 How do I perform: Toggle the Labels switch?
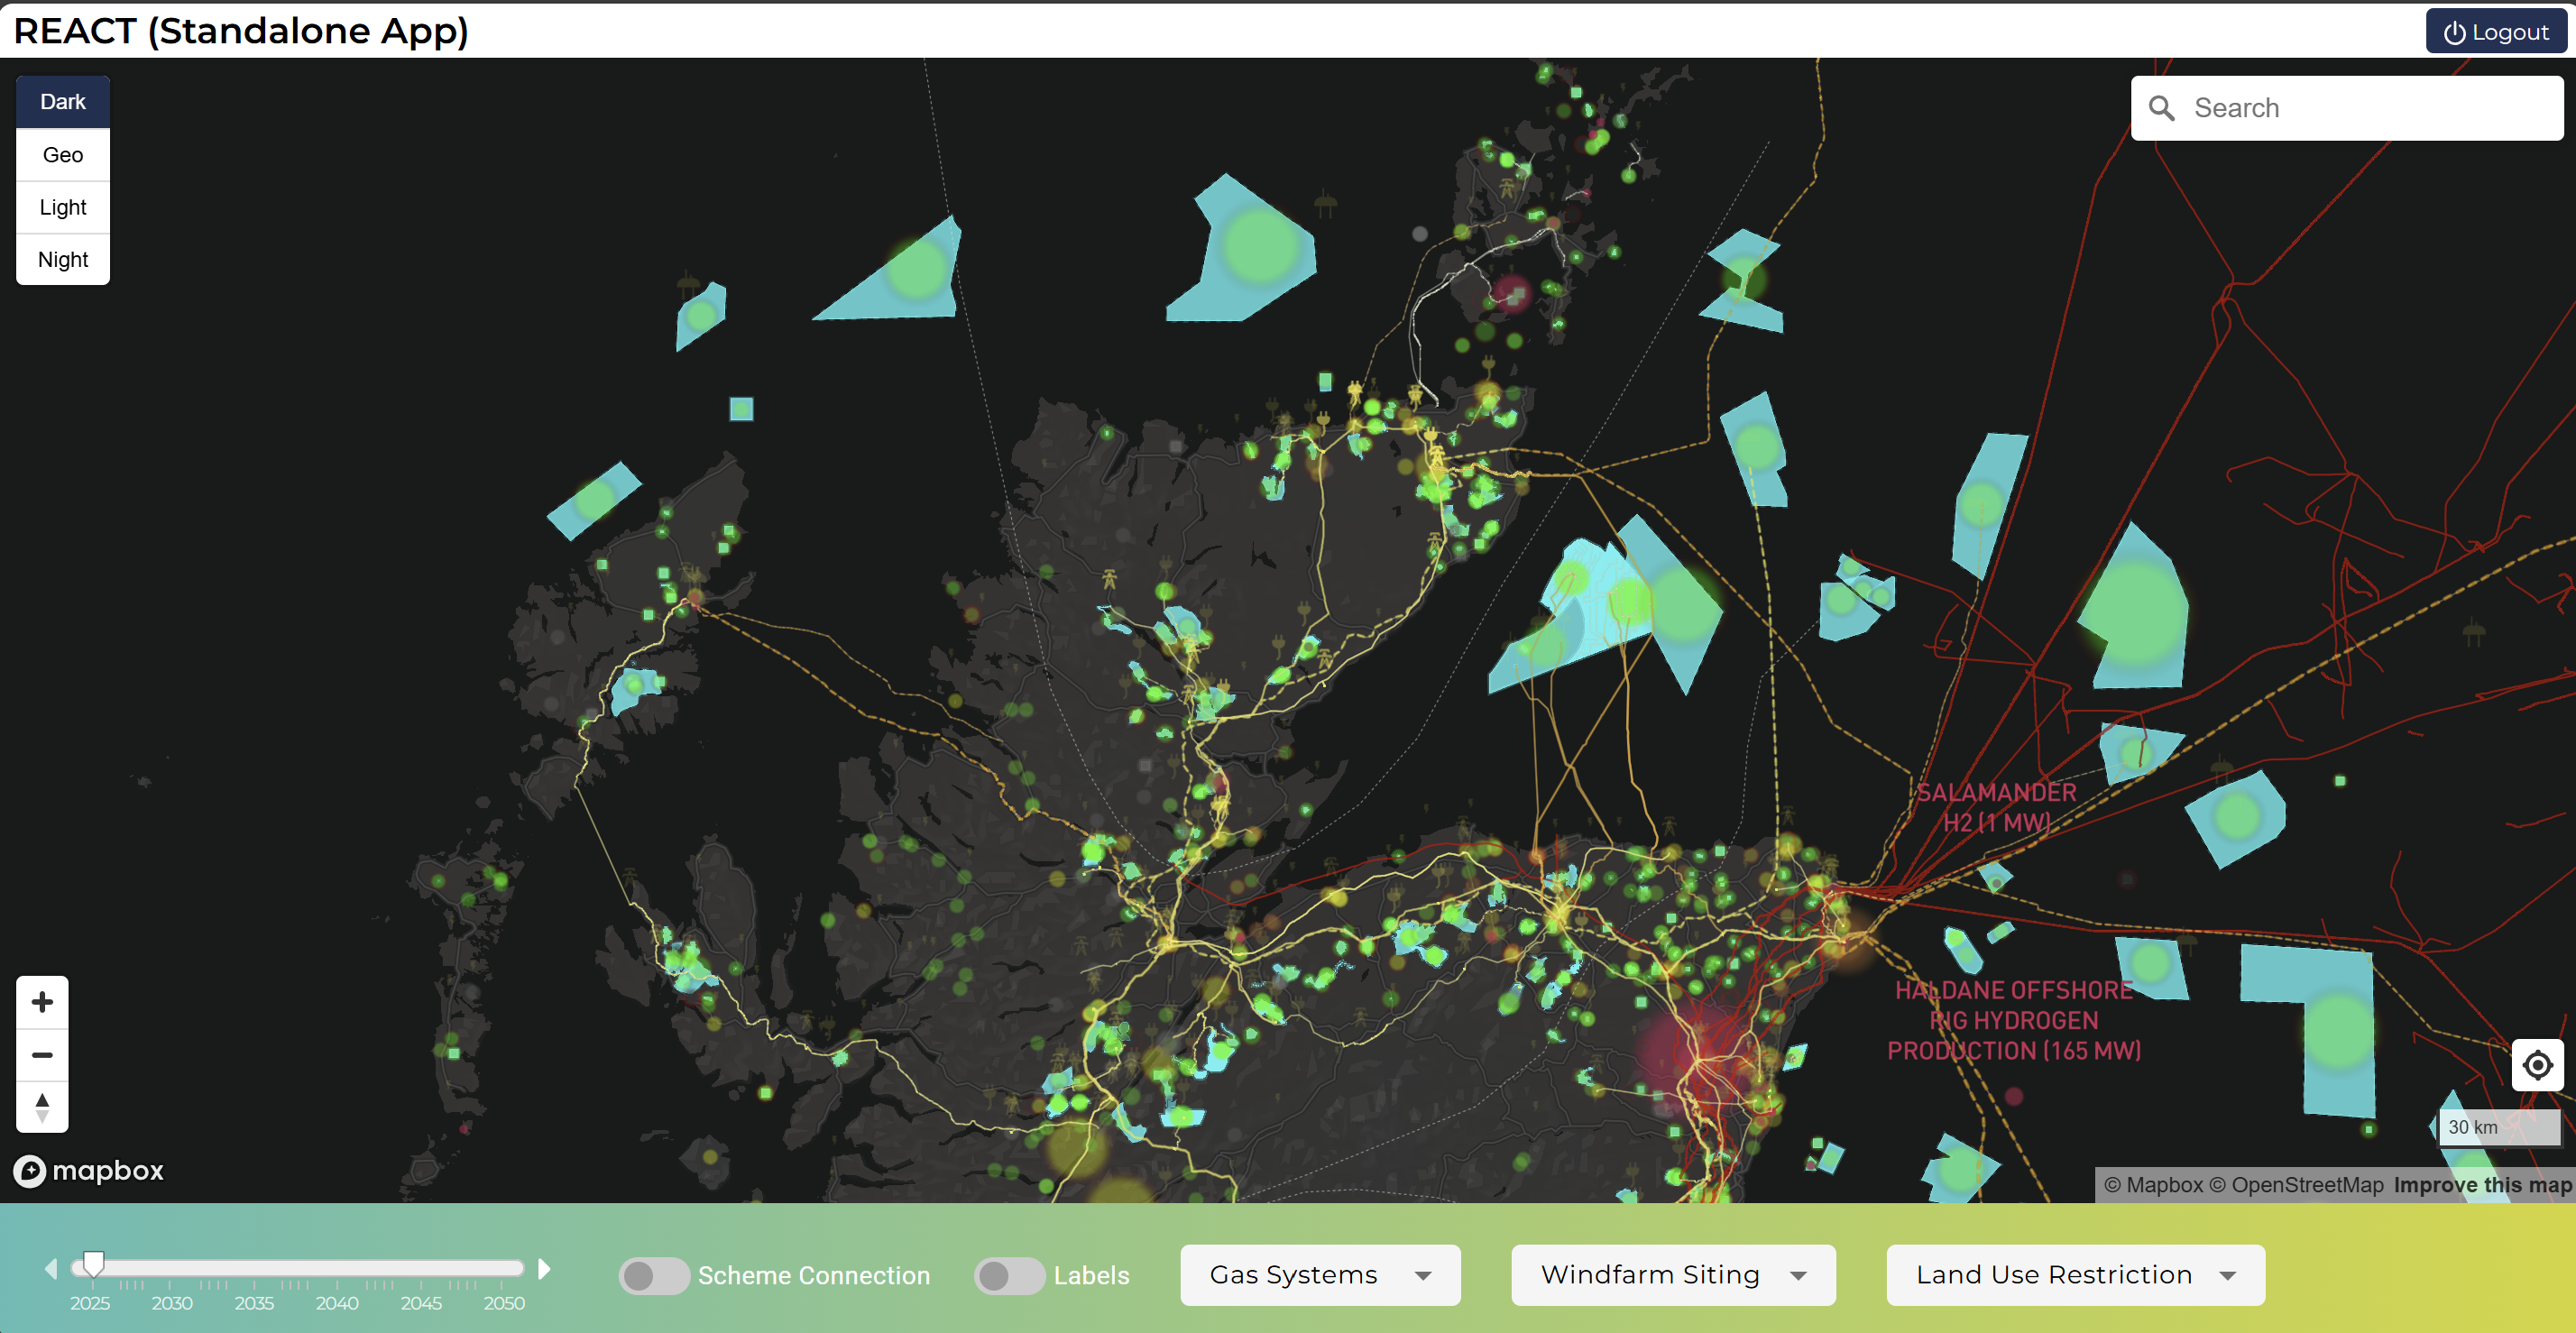tap(1009, 1275)
